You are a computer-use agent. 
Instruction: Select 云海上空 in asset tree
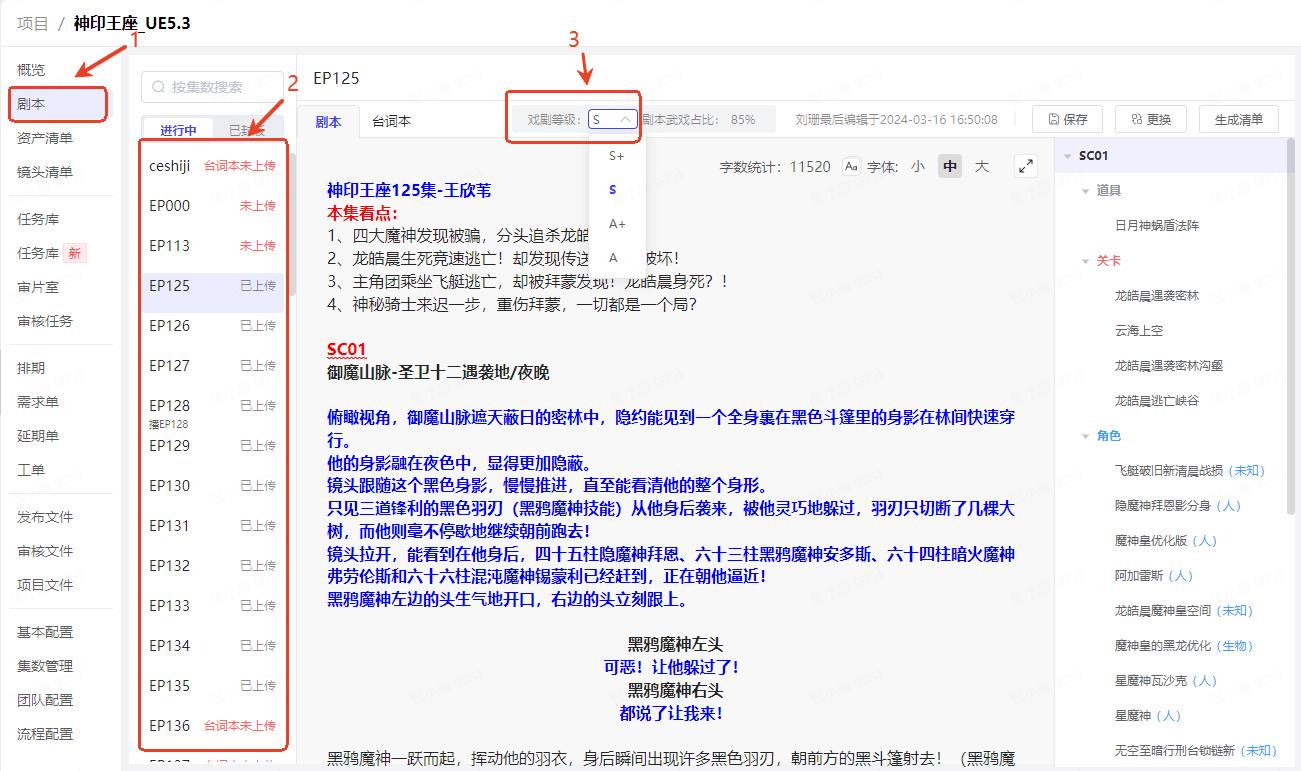1139,331
